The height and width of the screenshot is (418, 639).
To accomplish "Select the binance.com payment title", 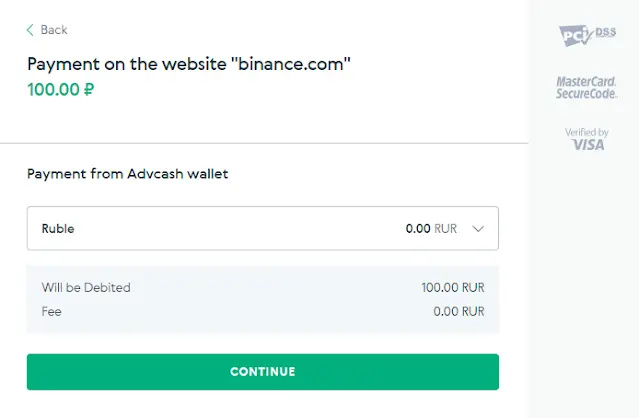I will [189, 64].
